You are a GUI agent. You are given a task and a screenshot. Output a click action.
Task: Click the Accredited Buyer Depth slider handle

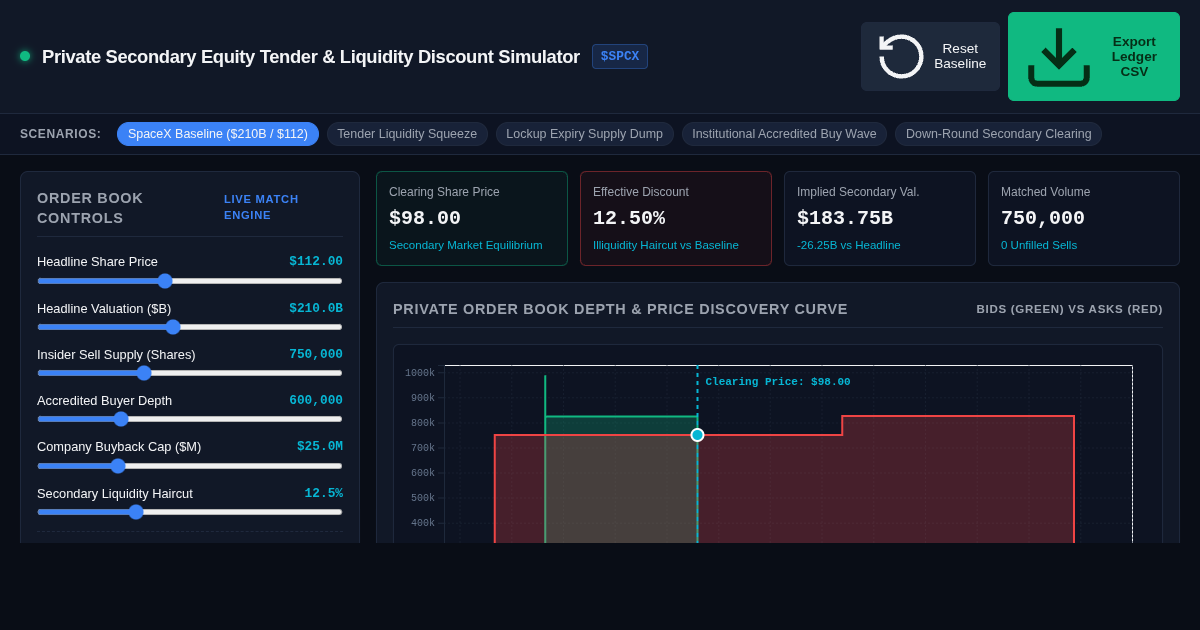coord(121,419)
